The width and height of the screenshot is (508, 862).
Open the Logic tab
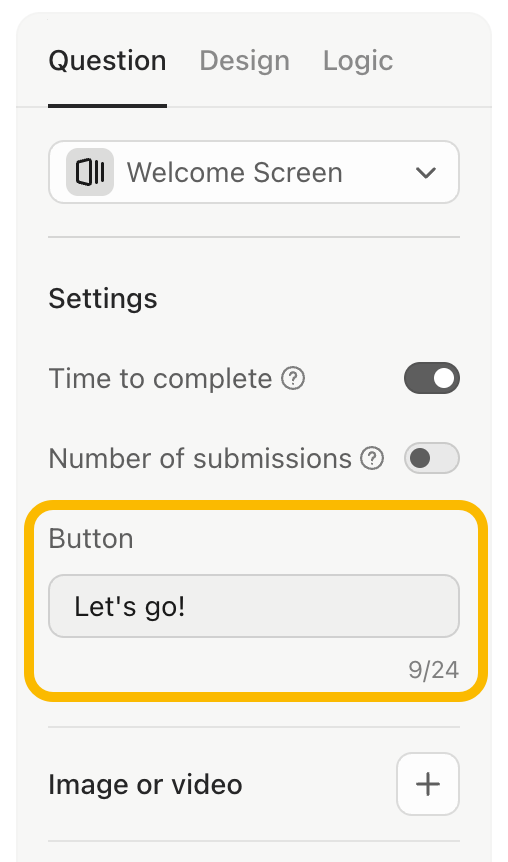358,60
